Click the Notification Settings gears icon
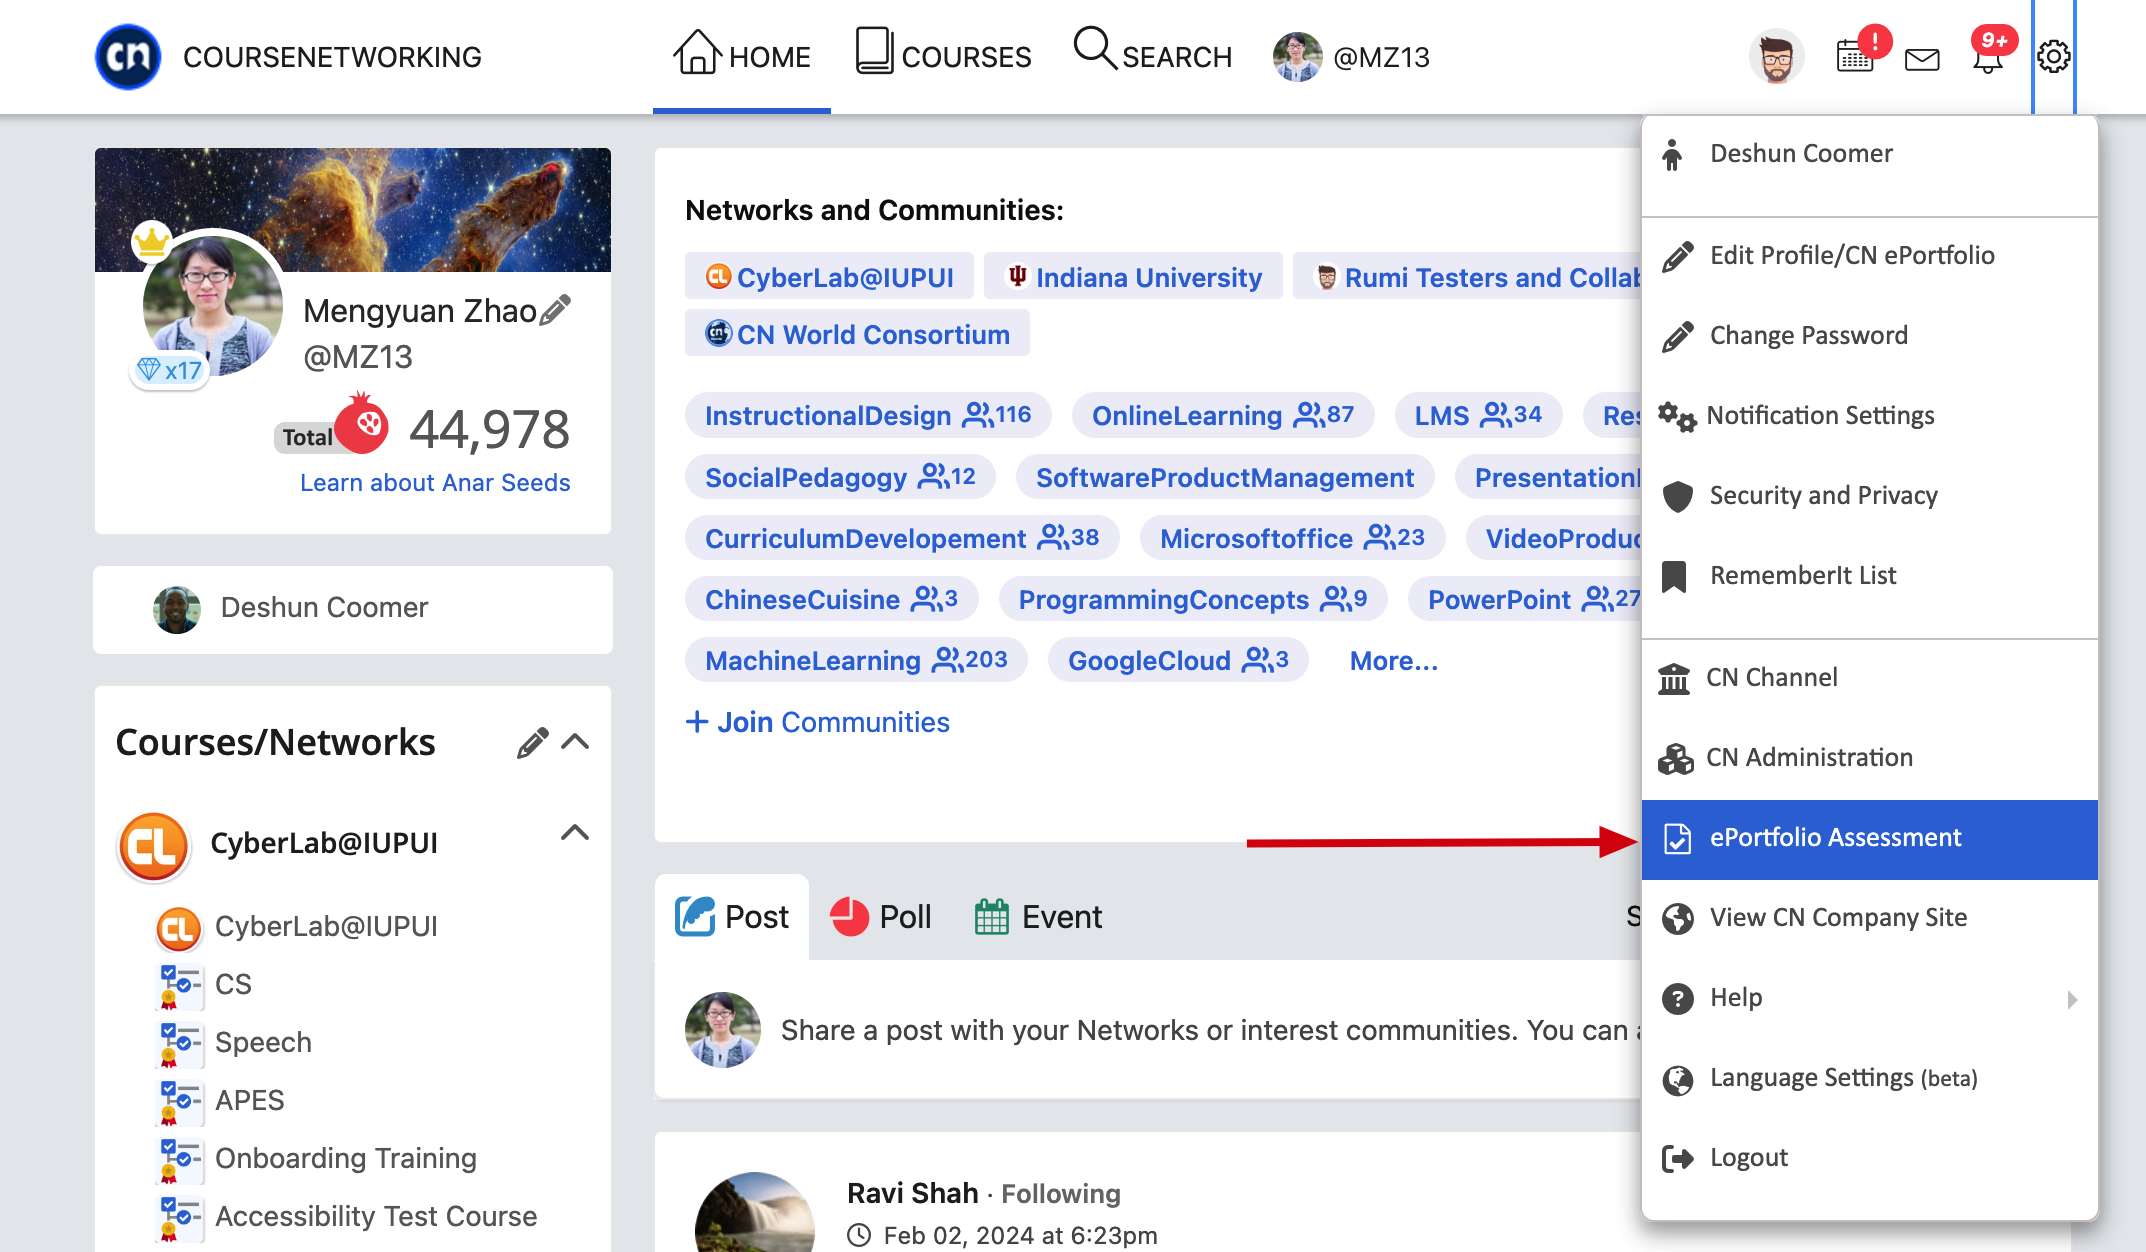 1677,416
